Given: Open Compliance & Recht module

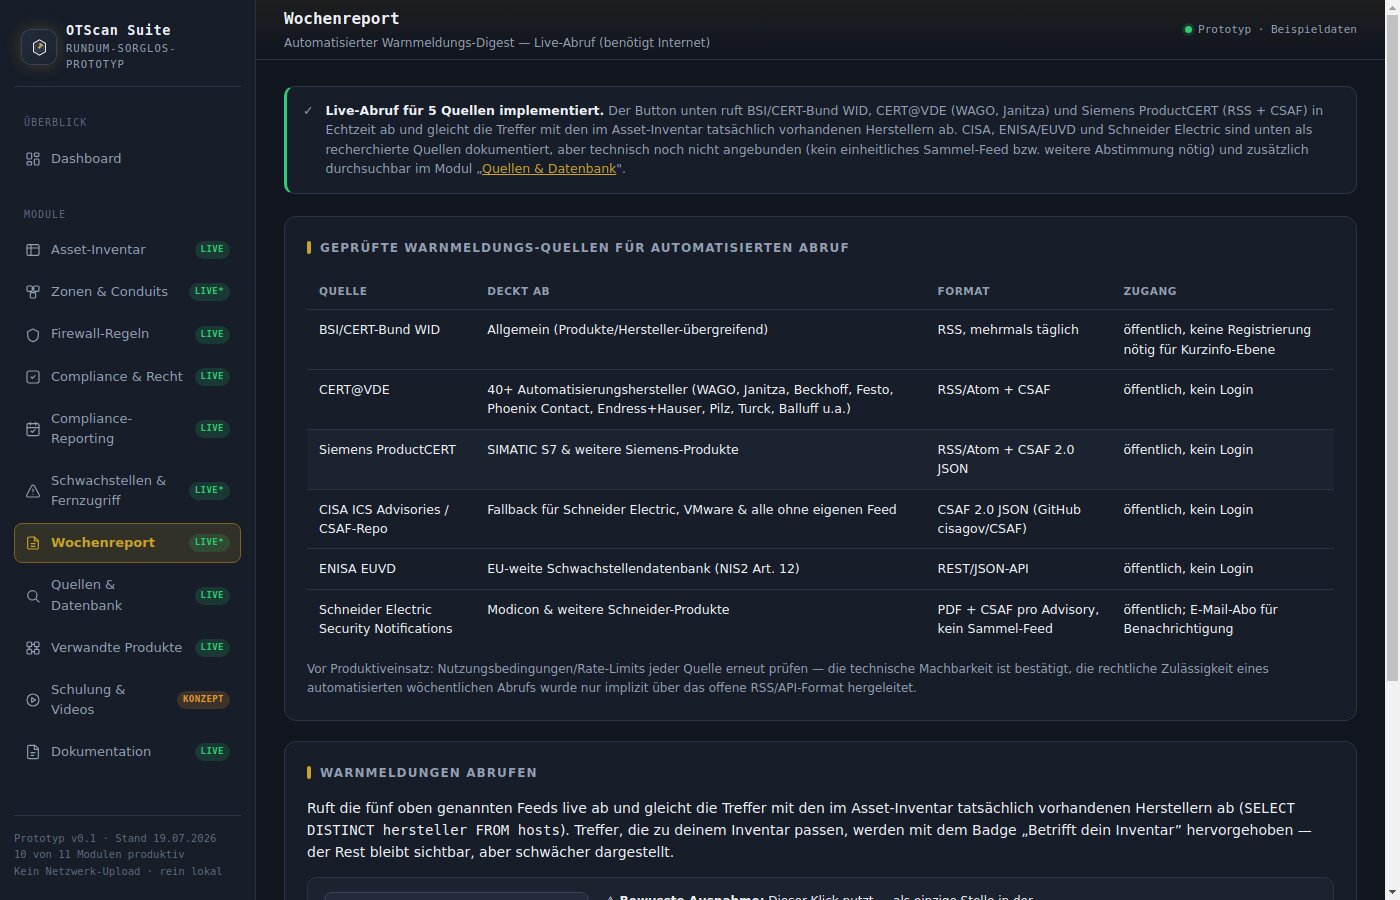Looking at the screenshot, I should click(127, 377).
